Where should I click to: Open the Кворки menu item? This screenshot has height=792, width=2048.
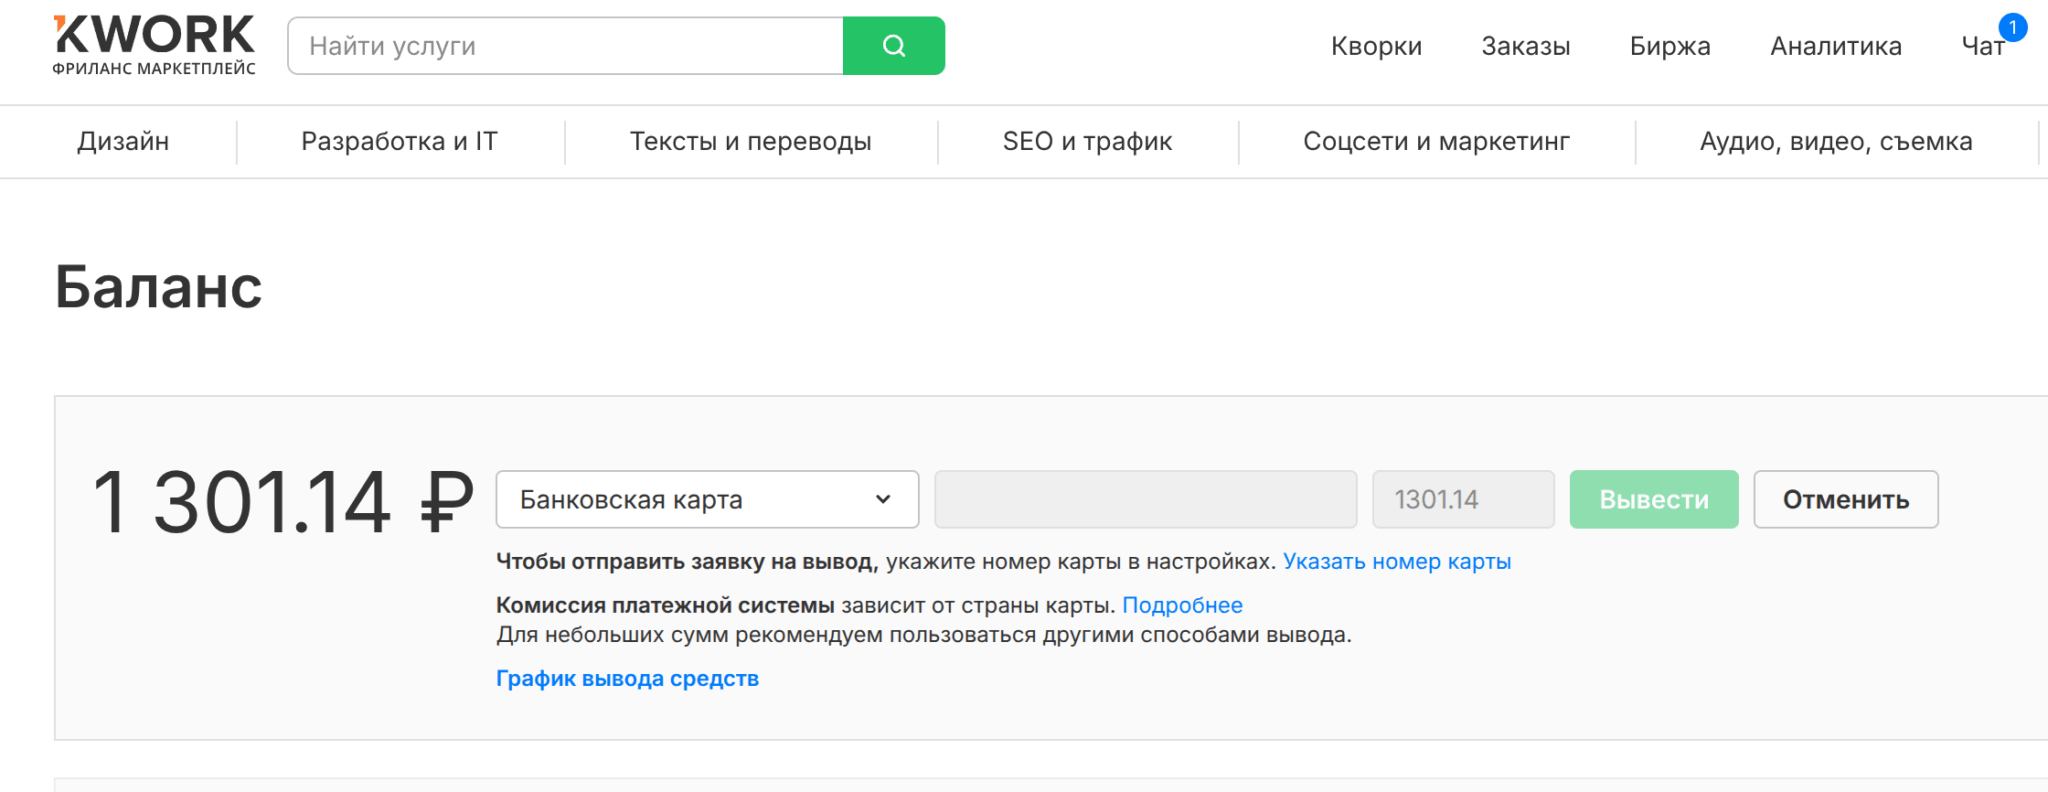pos(1376,46)
